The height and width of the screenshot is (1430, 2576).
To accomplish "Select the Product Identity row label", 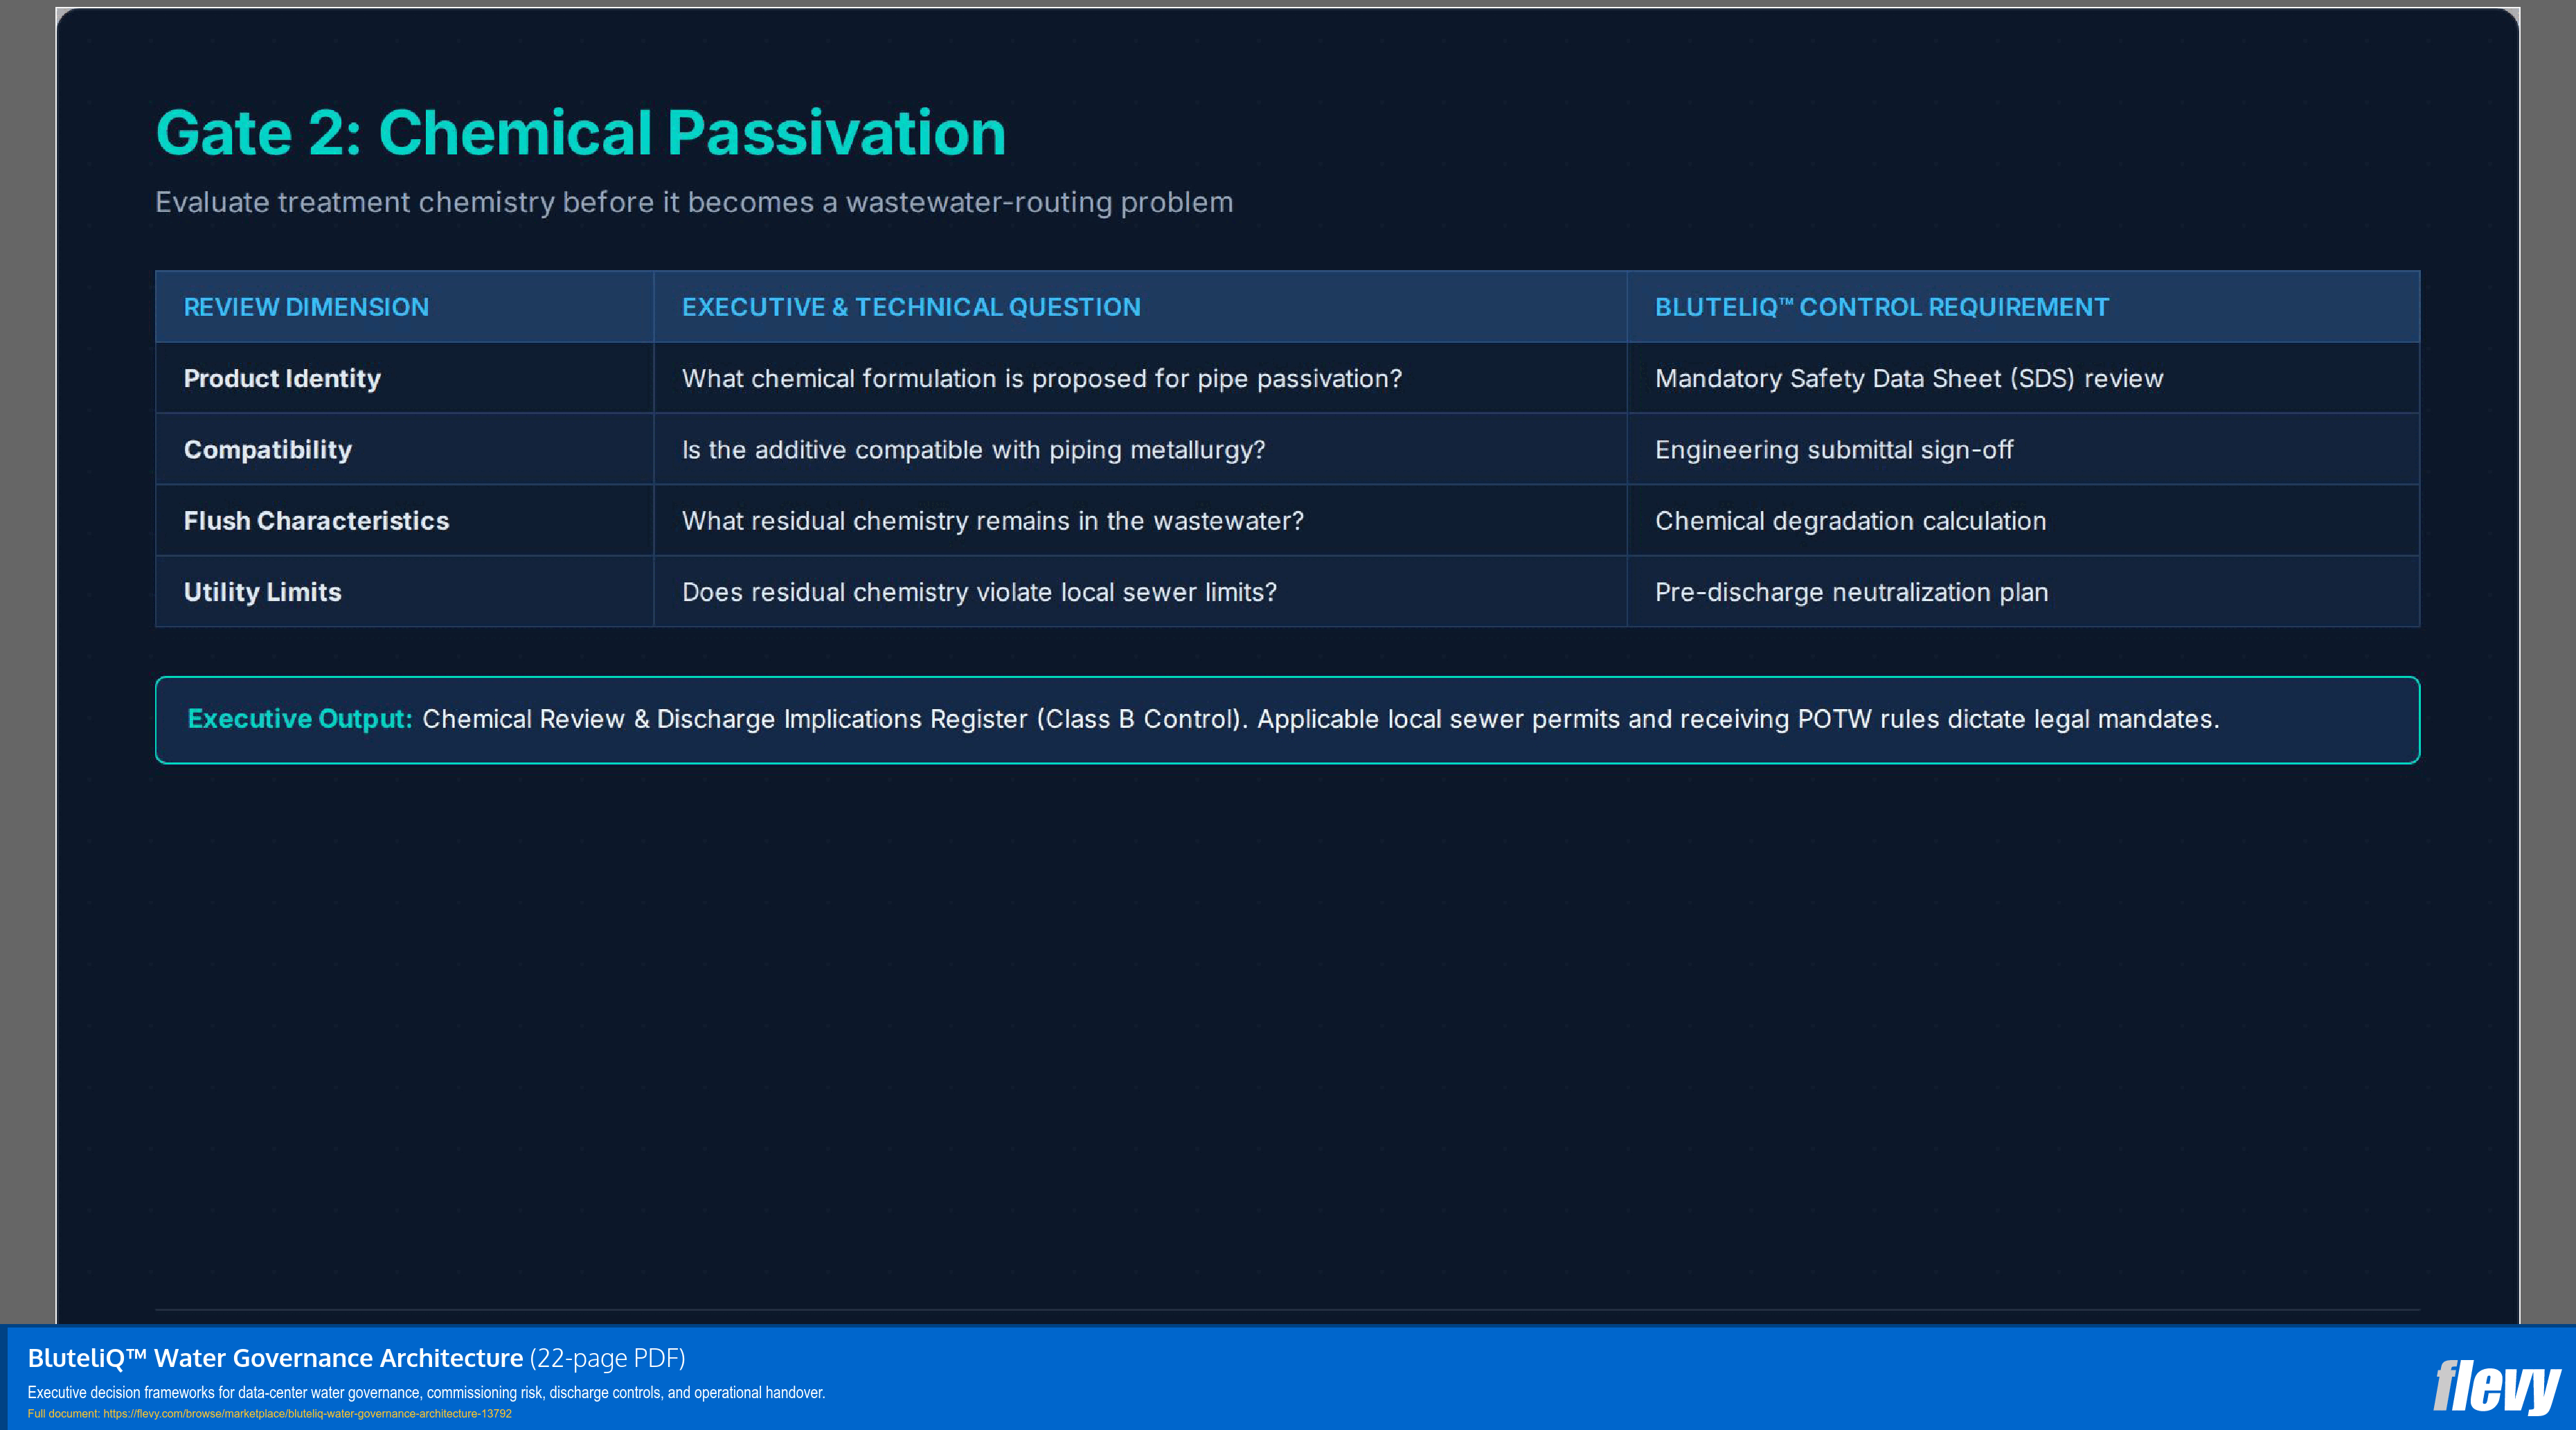I will click(x=282, y=379).
